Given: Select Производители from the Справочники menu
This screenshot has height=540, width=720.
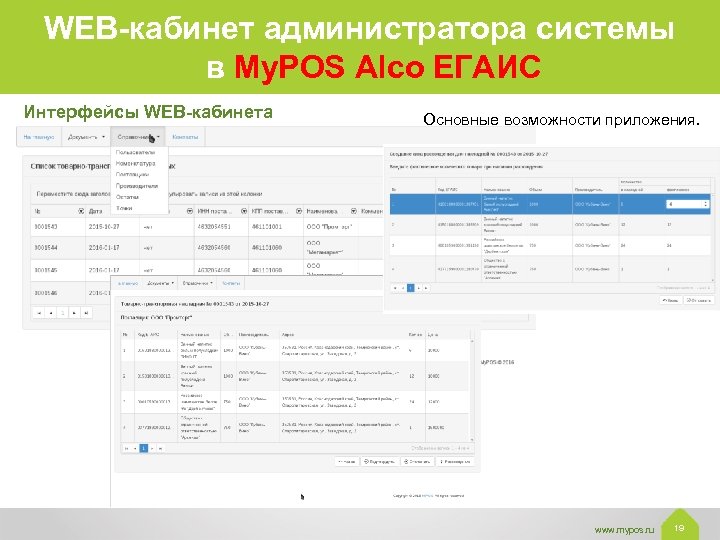Looking at the screenshot, I should tap(137, 186).
